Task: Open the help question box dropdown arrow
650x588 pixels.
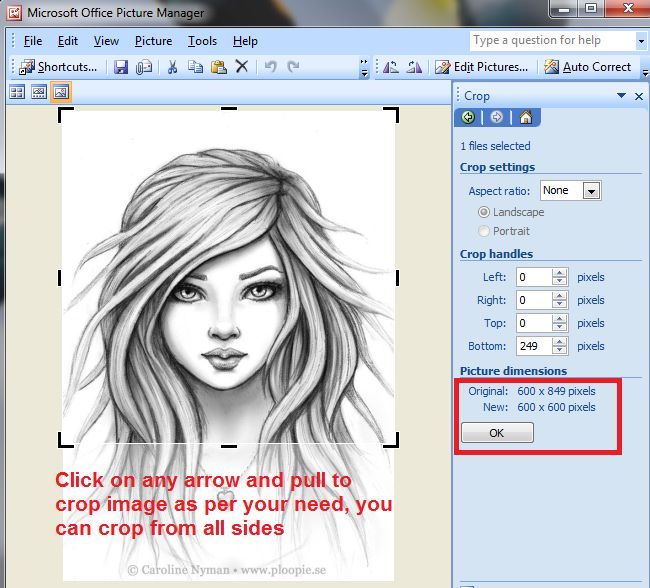Action: click(641, 41)
